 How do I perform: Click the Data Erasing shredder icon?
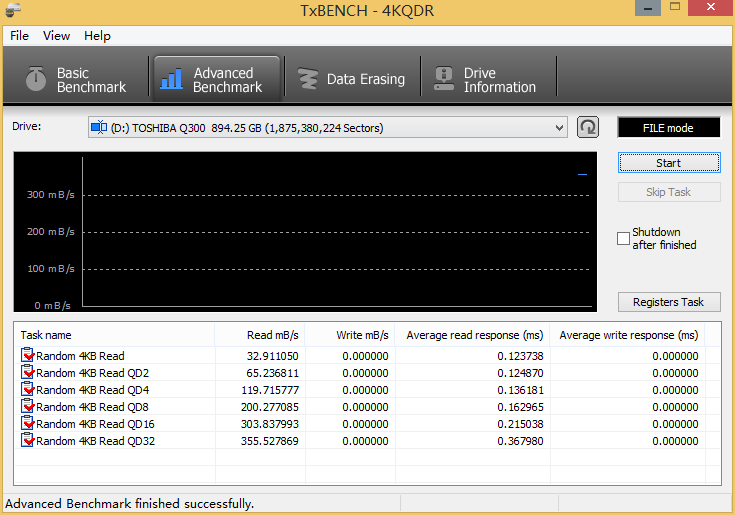tap(308, 79)
